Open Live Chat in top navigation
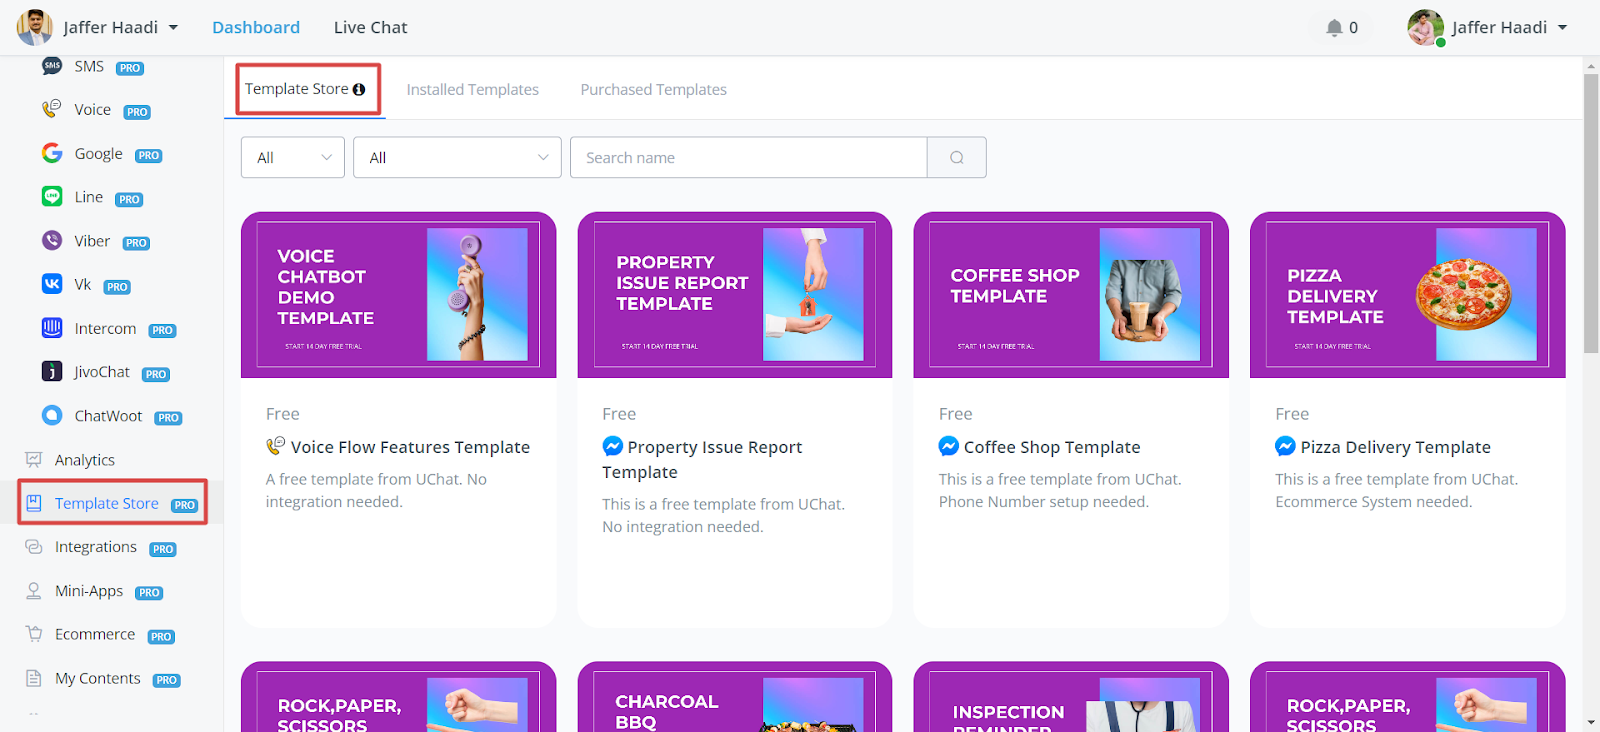This screenshot has width=1600, height=732. (370, 27)
